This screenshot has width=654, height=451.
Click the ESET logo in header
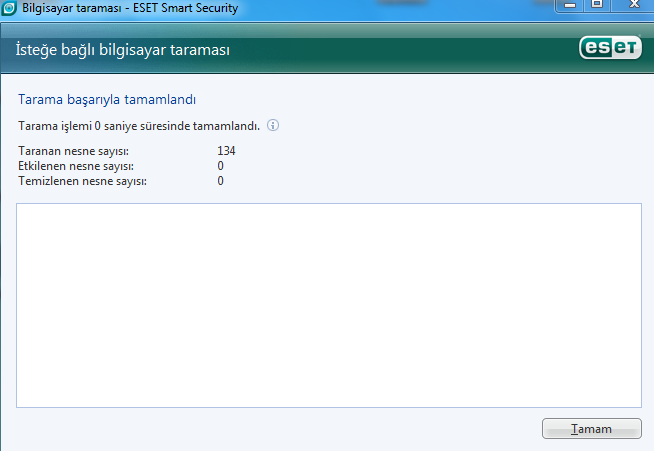610,48
